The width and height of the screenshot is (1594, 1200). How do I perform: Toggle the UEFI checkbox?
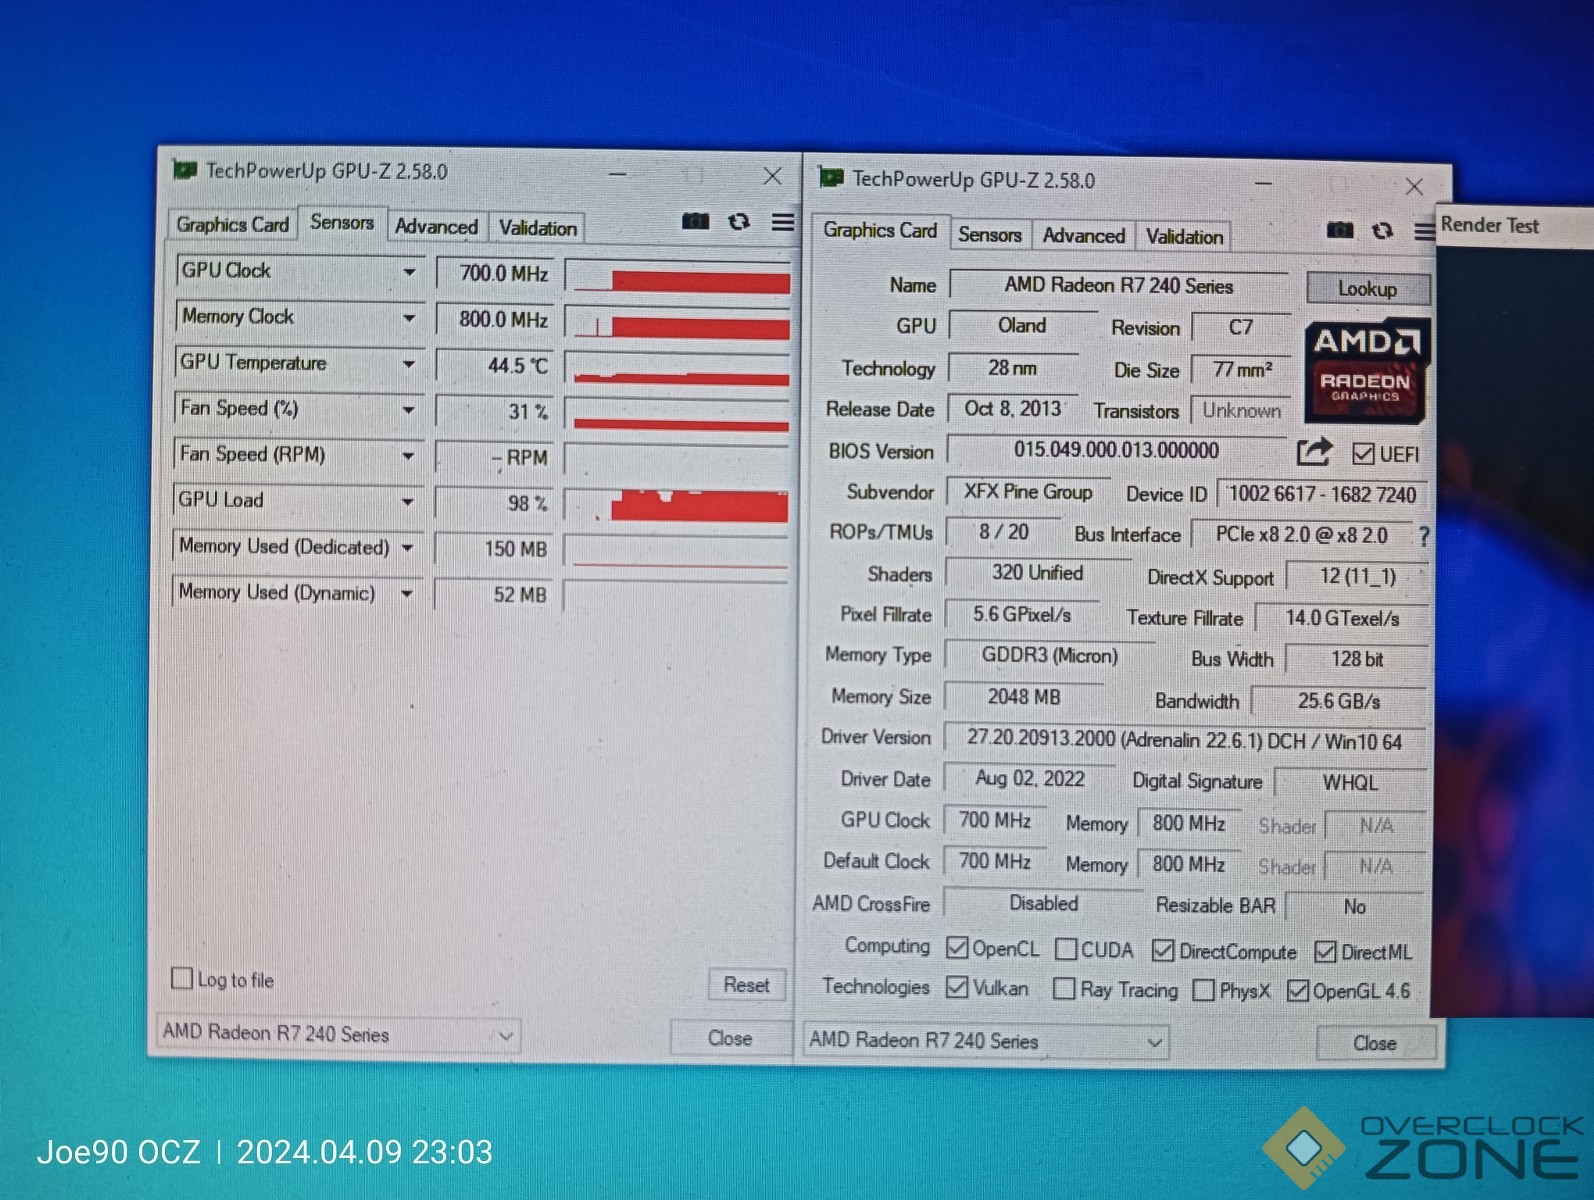(x=1363, y=454)
